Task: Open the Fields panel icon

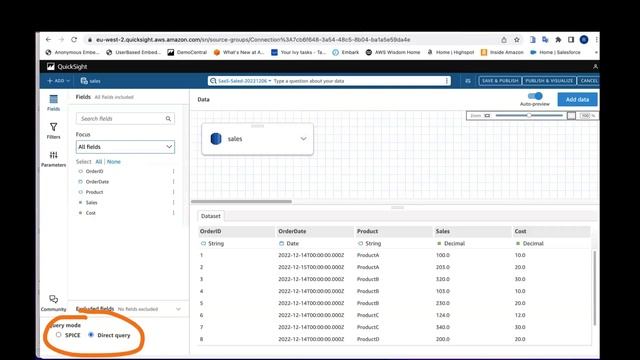Action: click(53, 99)
